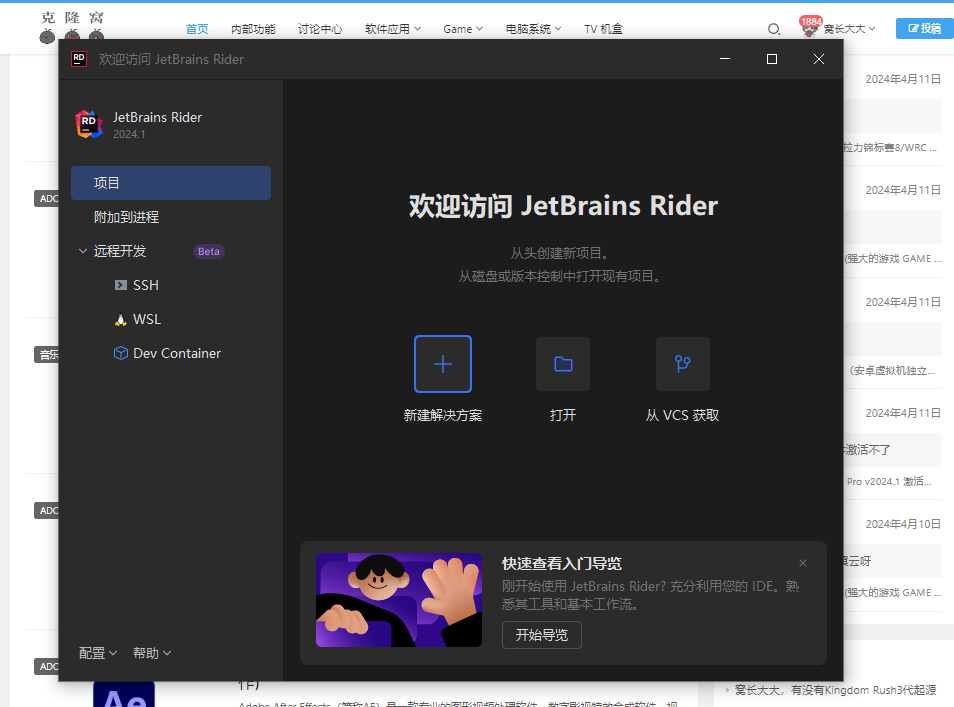Open the 窝长大大 user dropdown
Screen dimensions: 954x707
pos(849,29)
